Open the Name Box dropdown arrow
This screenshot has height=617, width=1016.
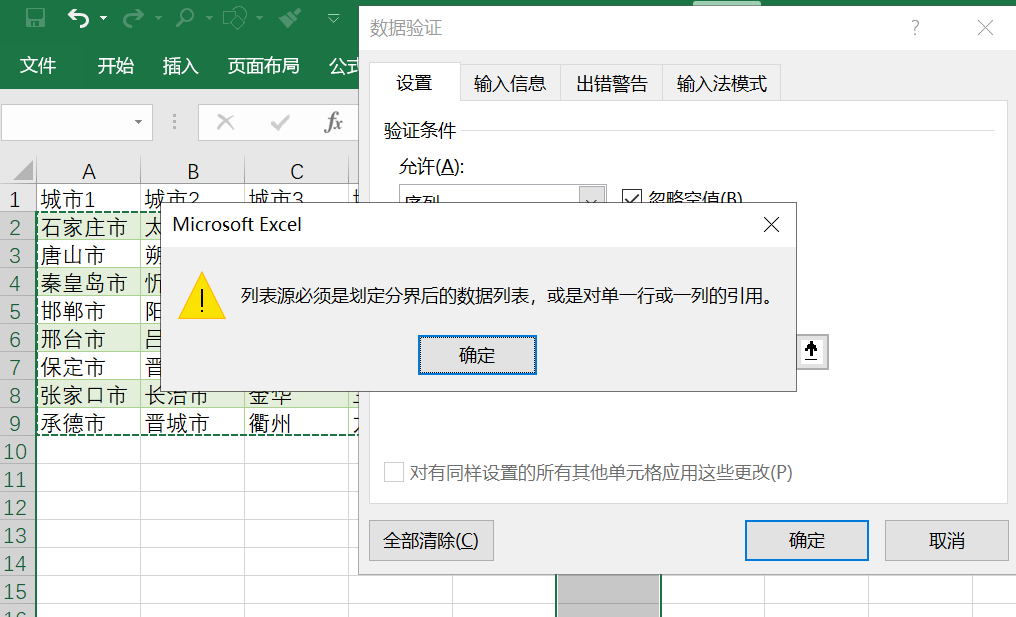[x=138, y=122]
